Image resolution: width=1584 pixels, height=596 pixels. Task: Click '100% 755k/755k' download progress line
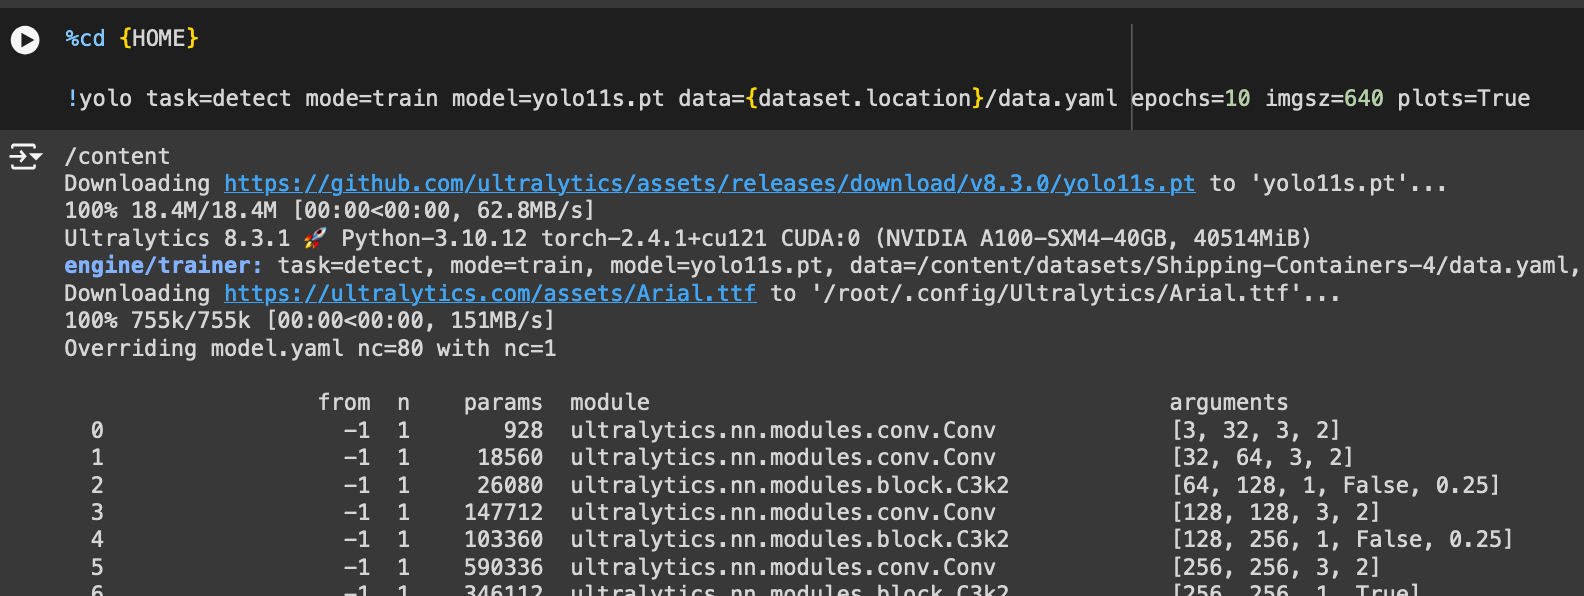tap(310, 320)
